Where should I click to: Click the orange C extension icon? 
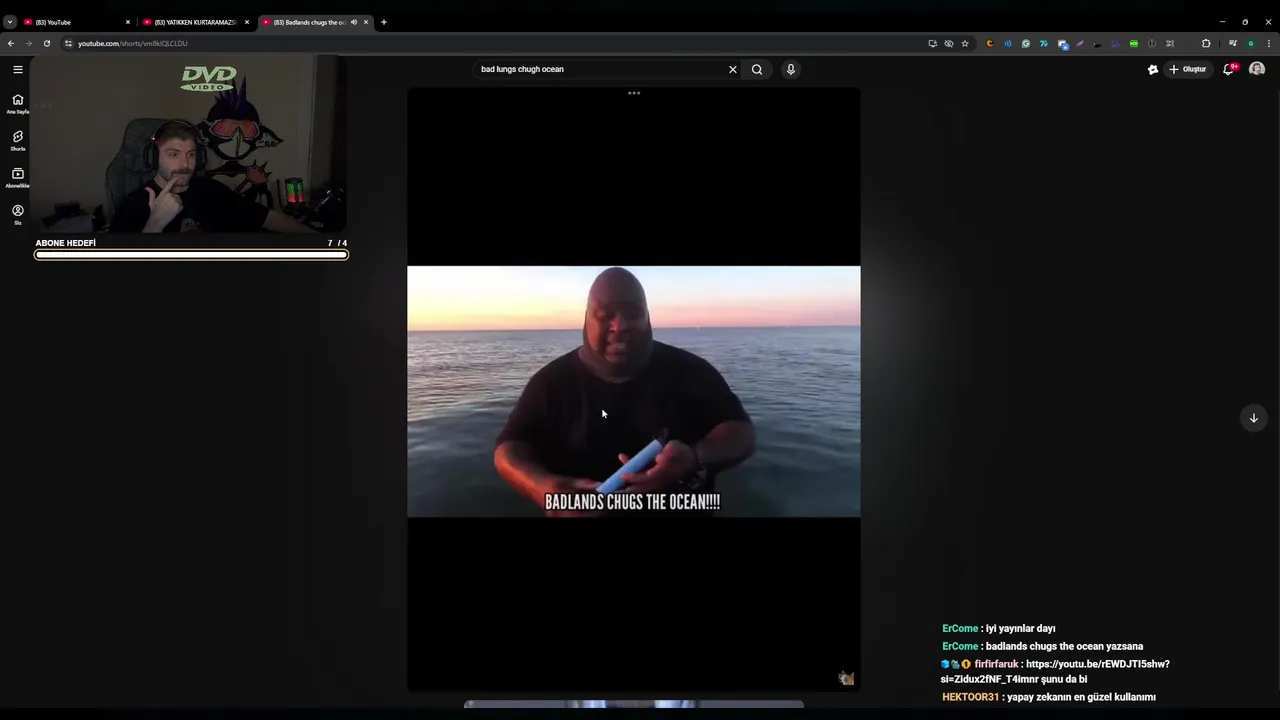pos(990,43)
